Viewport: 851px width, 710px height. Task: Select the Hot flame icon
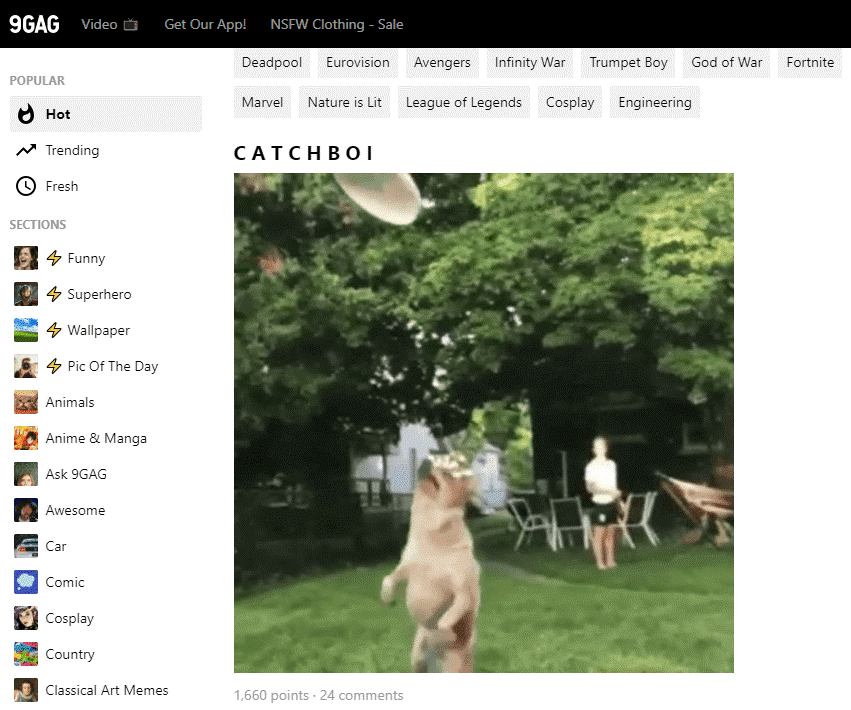(26, 114)
